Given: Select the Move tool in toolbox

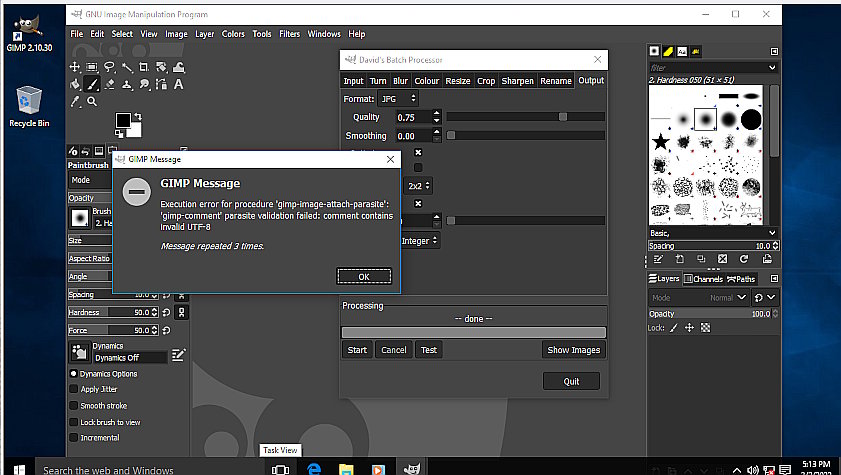Looking at the screenshot, I should tap(75, 67).
